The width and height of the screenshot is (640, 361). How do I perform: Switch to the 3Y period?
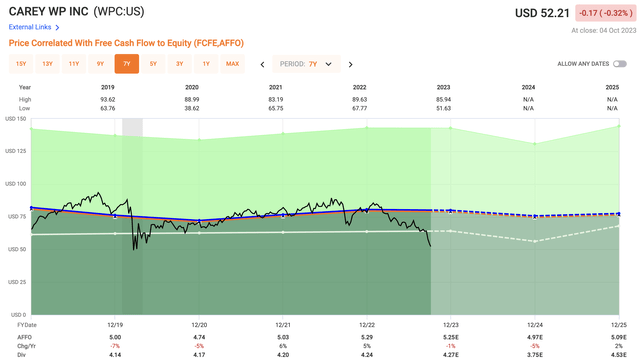180,64
